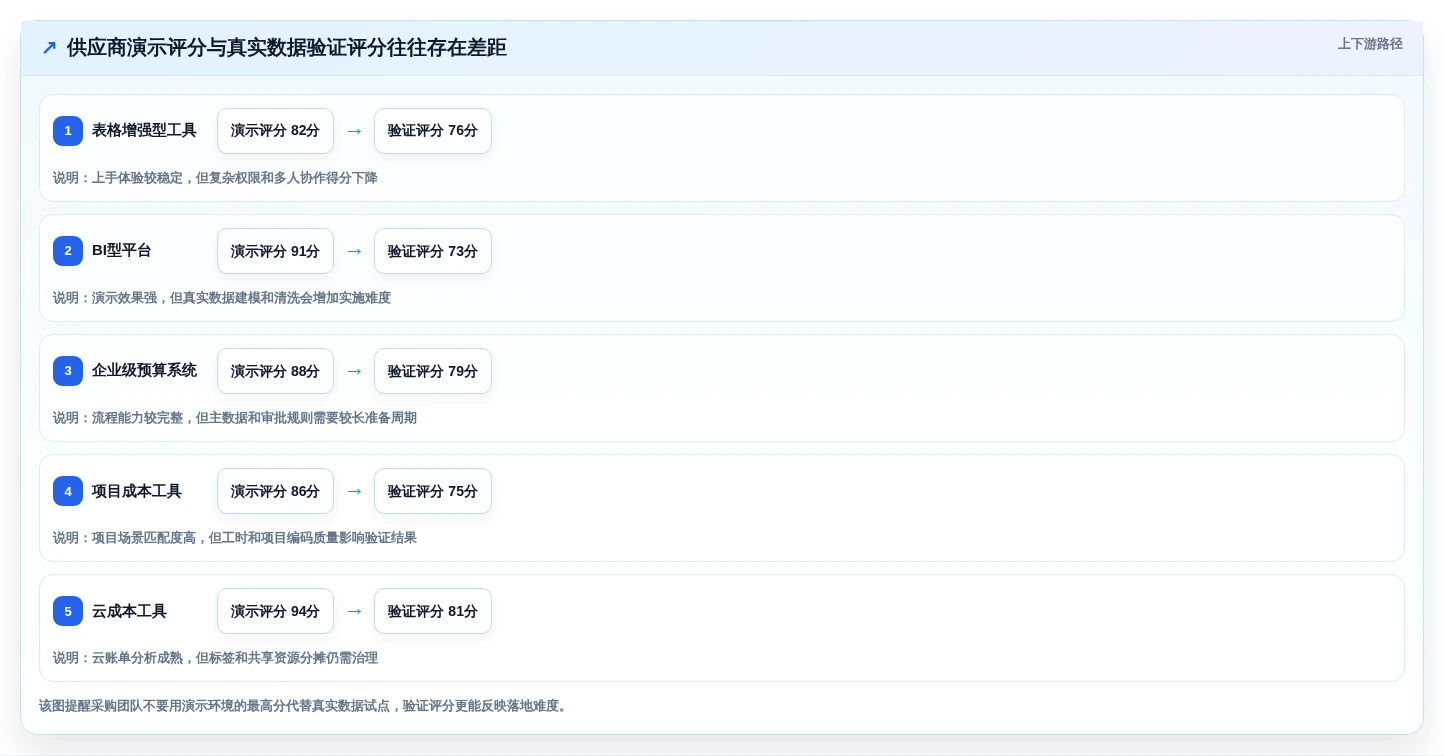Click the arrow between 82分 and 76分
This screenshot has width=1444, height=756.
[x=354, y=131]
